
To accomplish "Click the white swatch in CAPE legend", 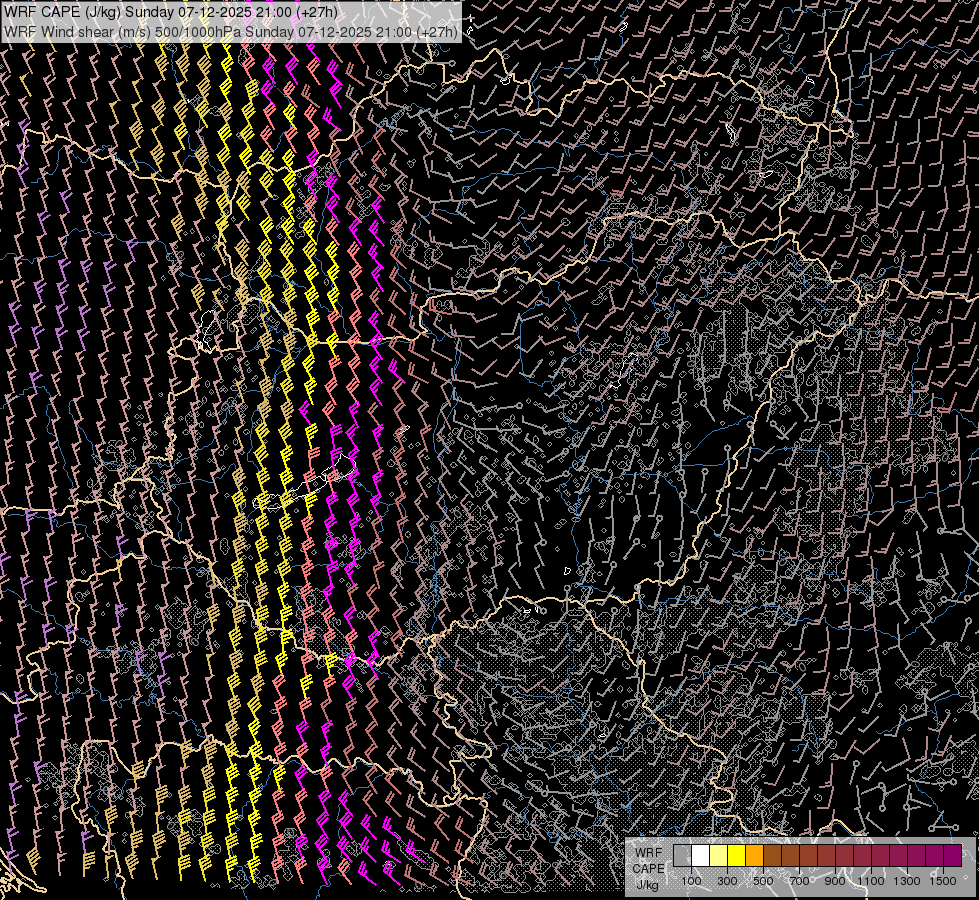I will coord(700,856).
